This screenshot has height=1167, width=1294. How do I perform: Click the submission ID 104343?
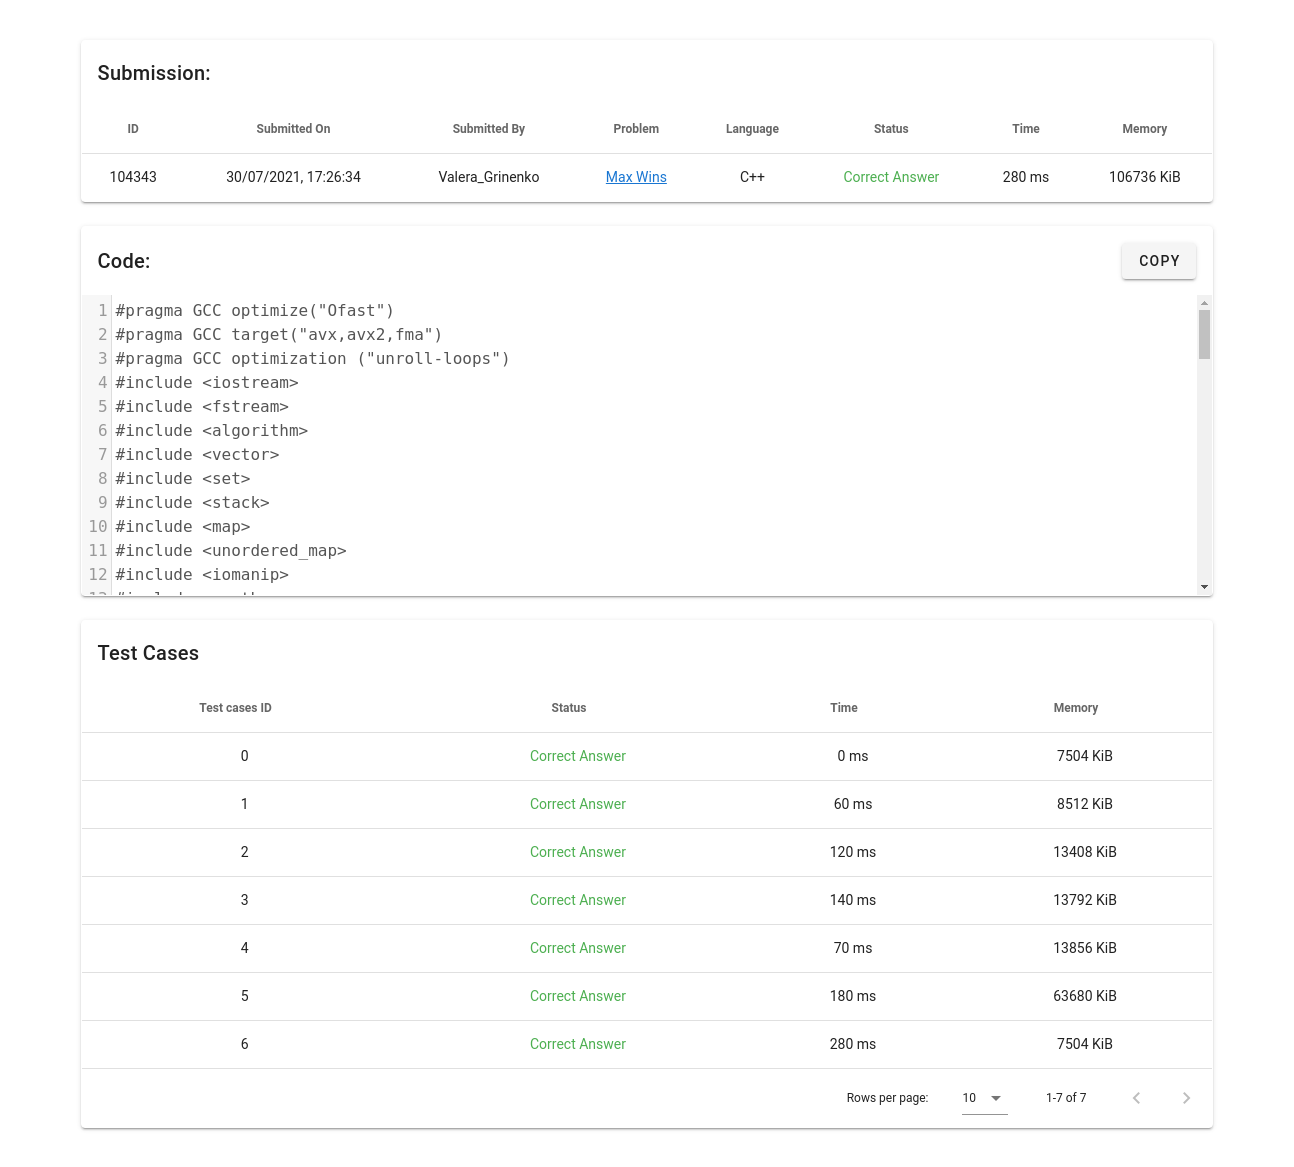pyautogui.click(x=133, y=177)
